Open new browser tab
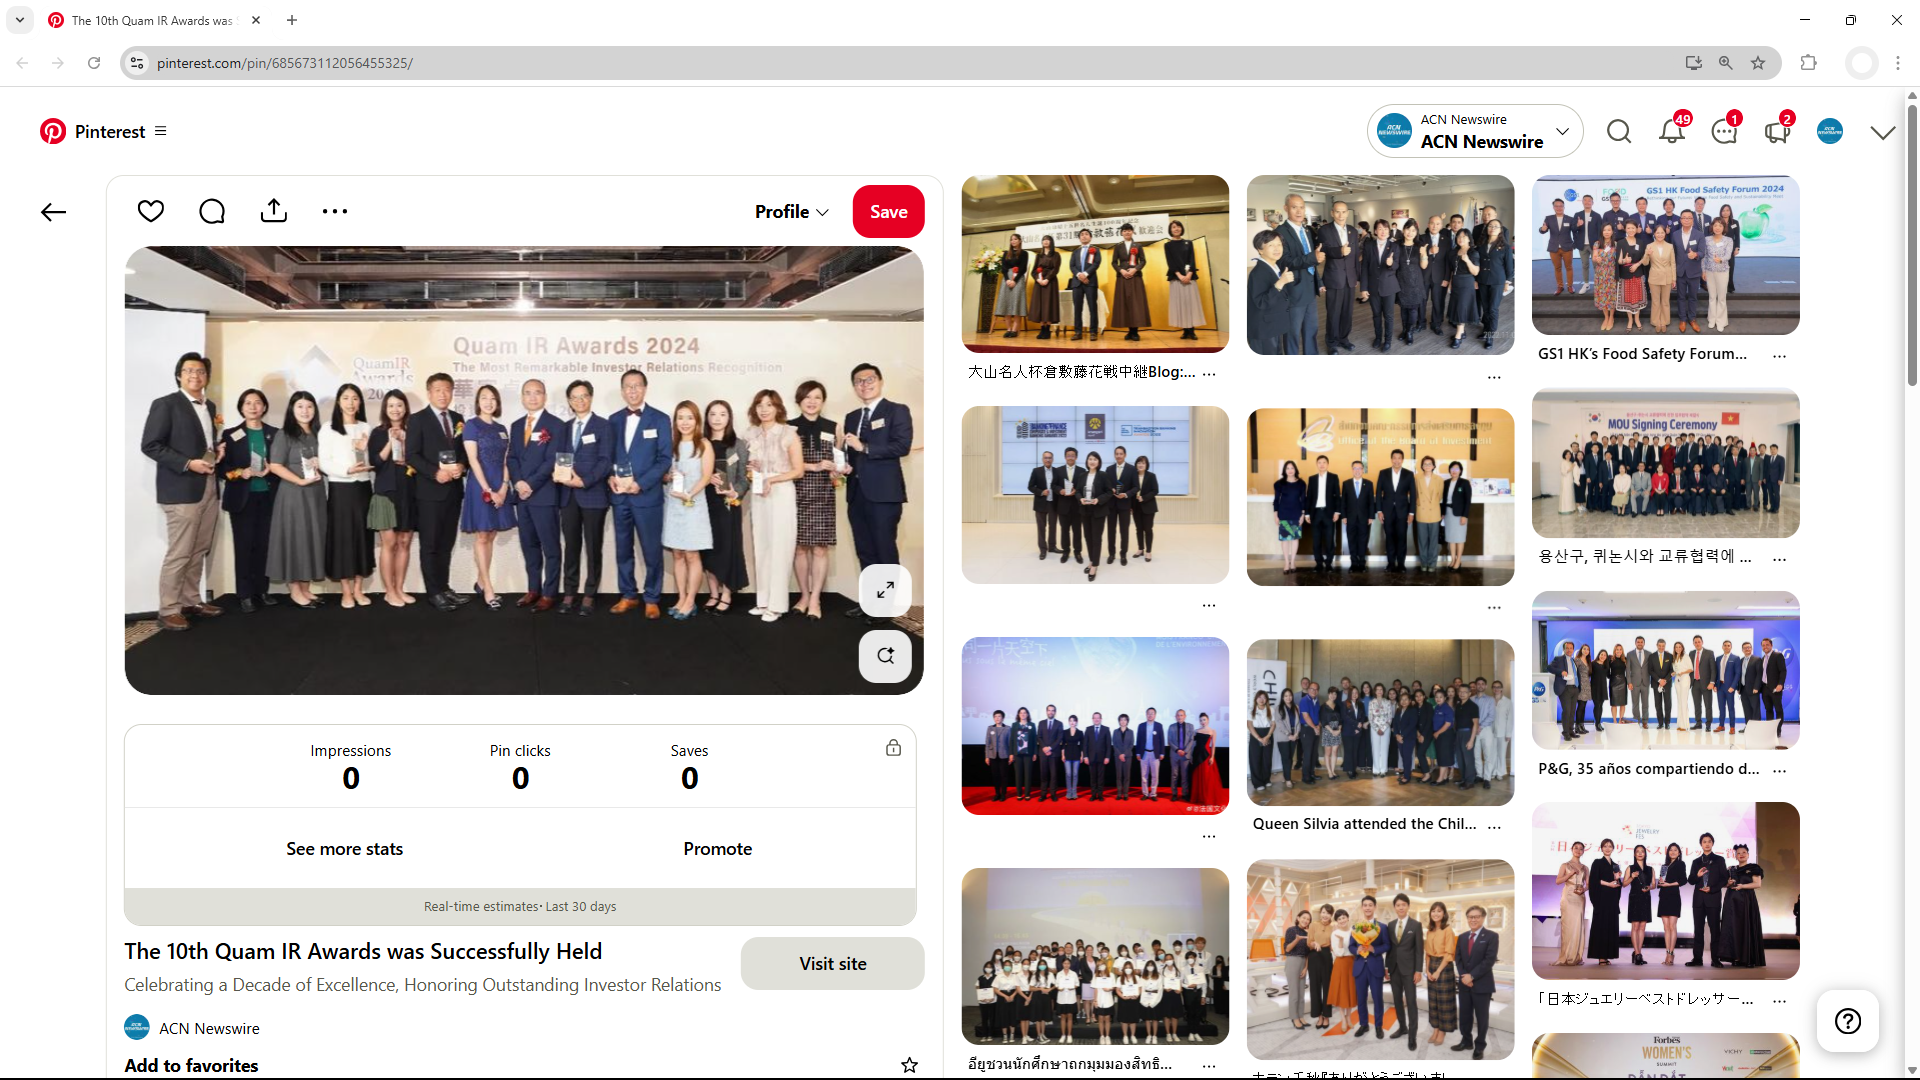 click(292, 20)
